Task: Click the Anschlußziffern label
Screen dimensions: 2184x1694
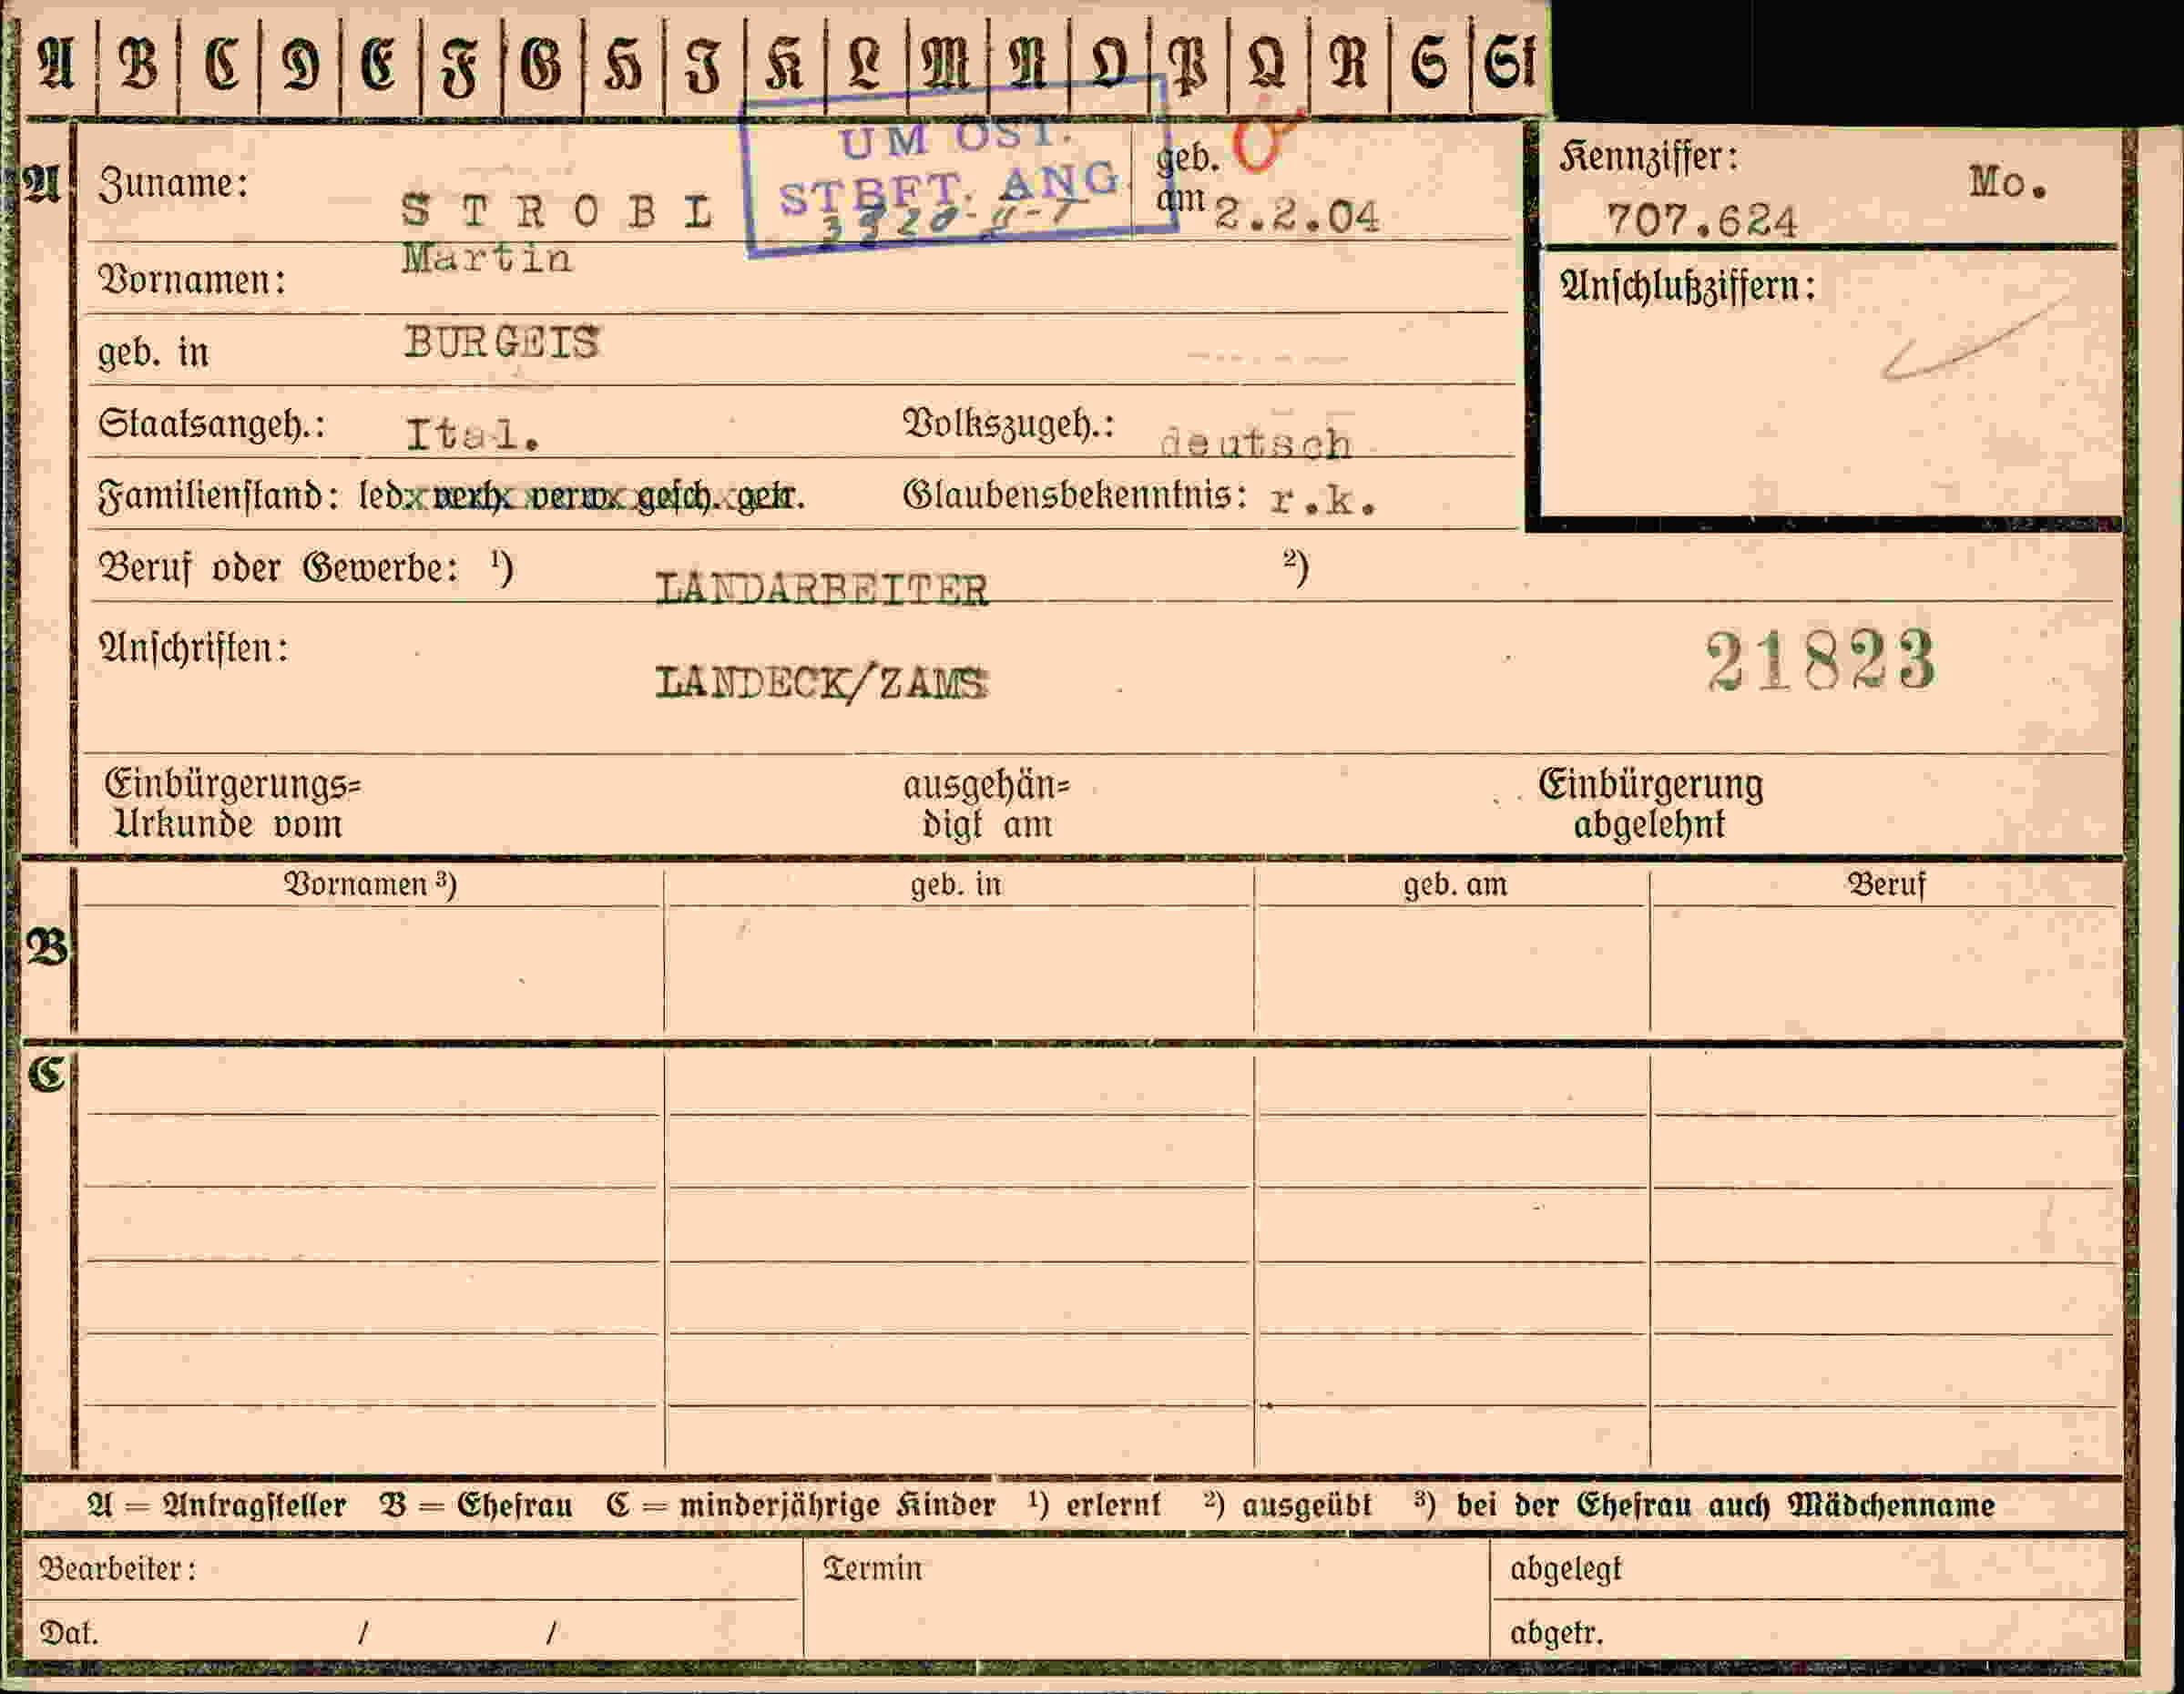Action: click(x=1688, y=287)
